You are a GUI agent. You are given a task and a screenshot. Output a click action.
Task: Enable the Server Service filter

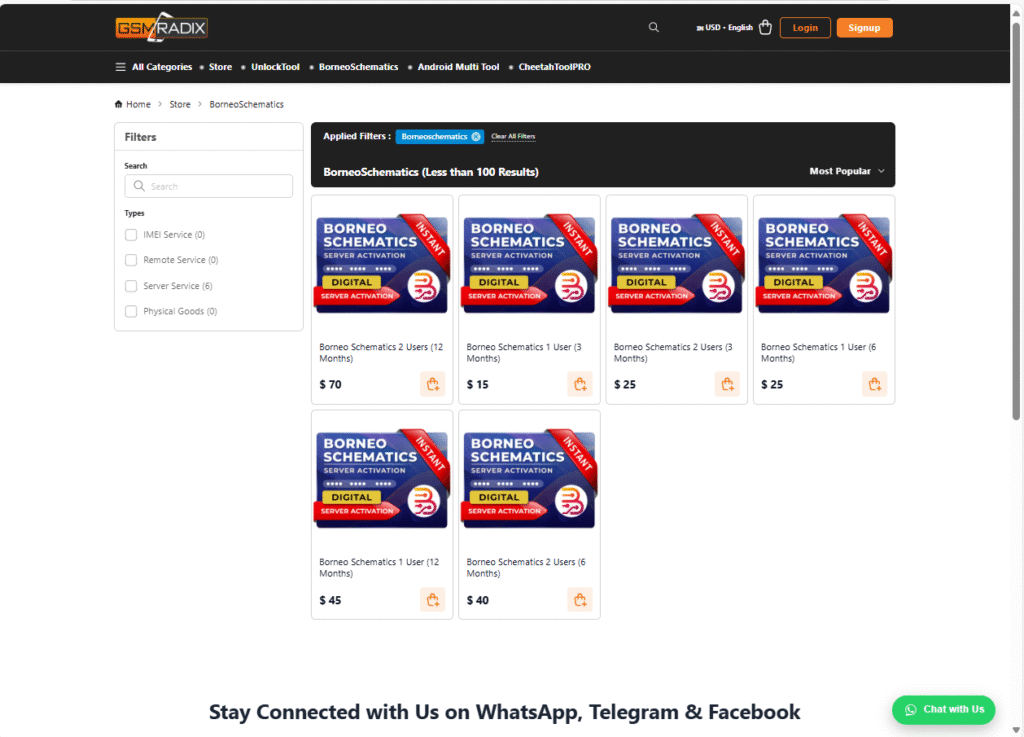(x=131, y=286)
